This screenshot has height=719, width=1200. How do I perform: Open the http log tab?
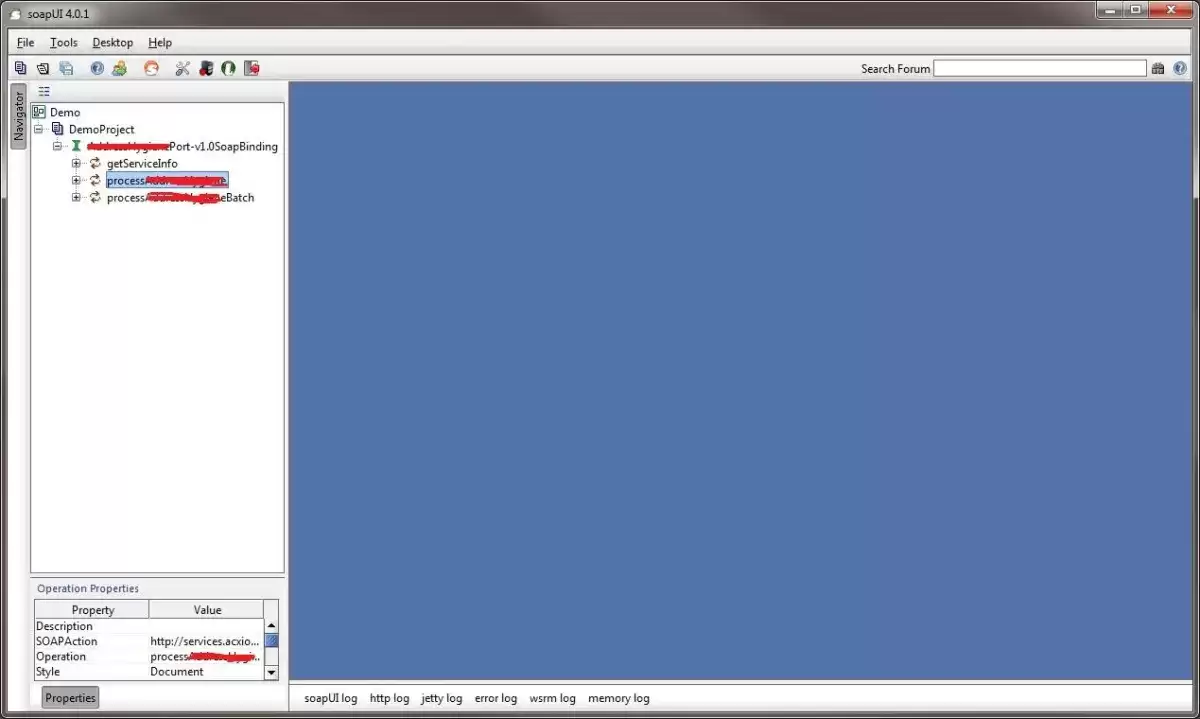[x=389, y=698]
